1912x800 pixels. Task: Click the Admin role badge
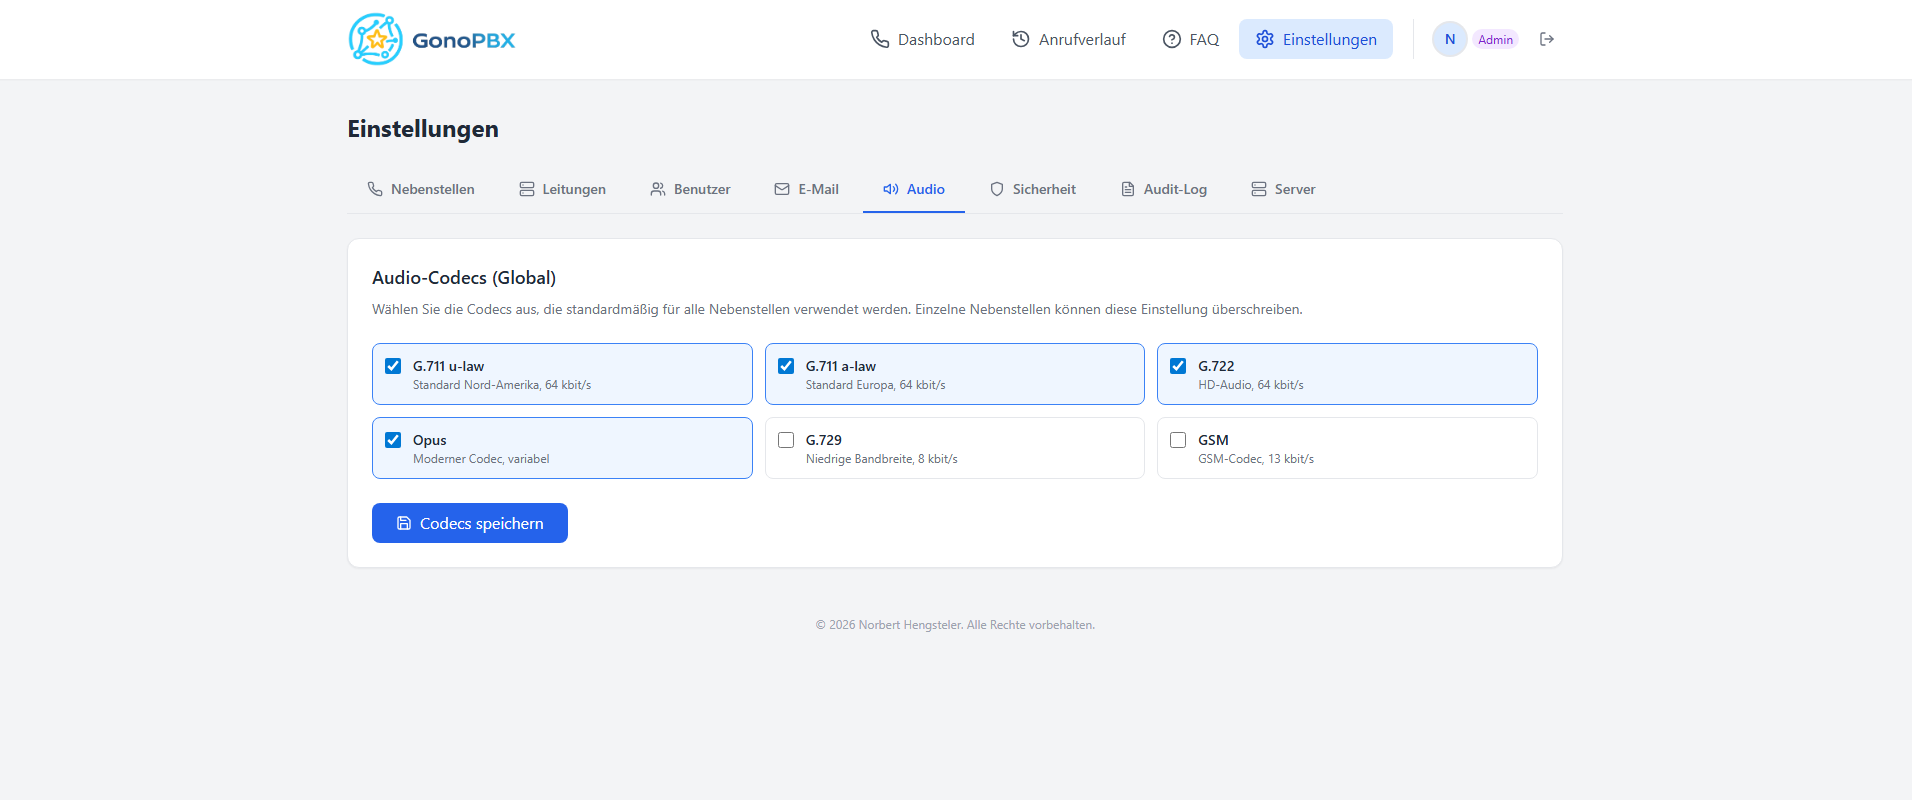pos(1495,39)
